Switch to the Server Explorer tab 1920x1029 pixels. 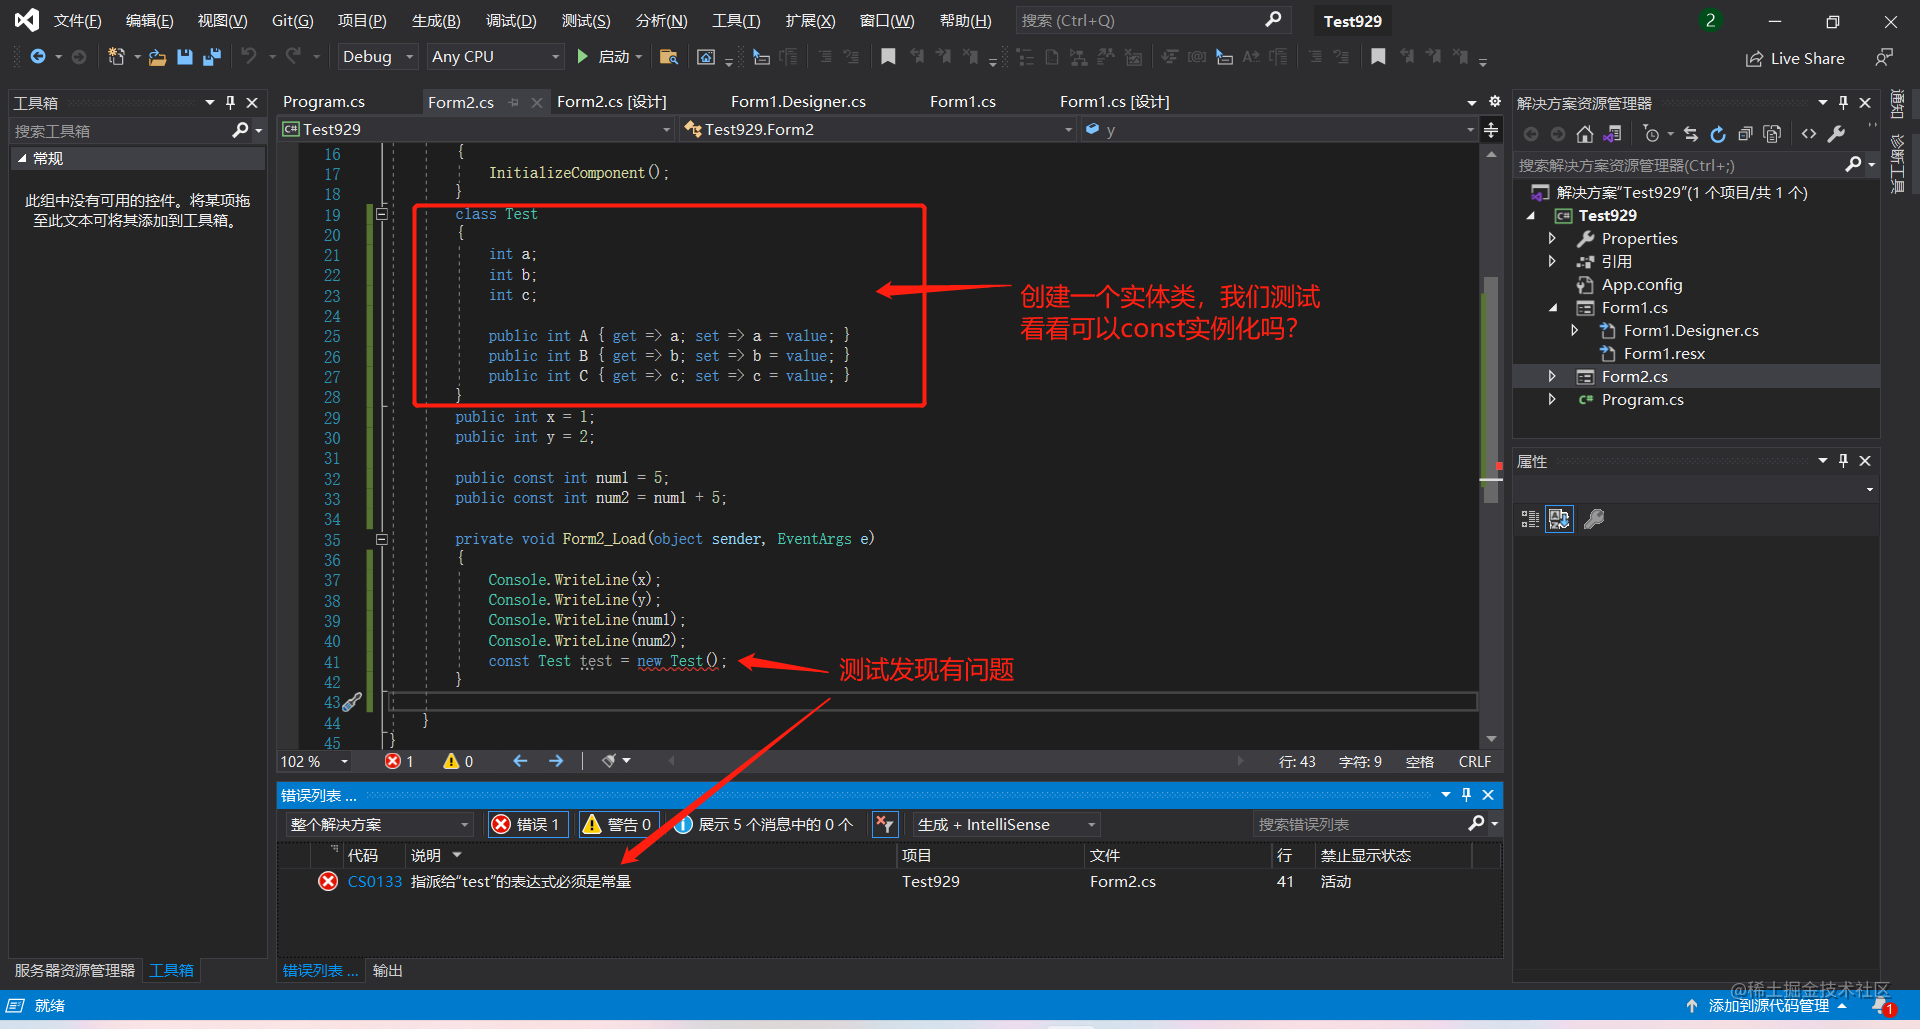point(74,970)
